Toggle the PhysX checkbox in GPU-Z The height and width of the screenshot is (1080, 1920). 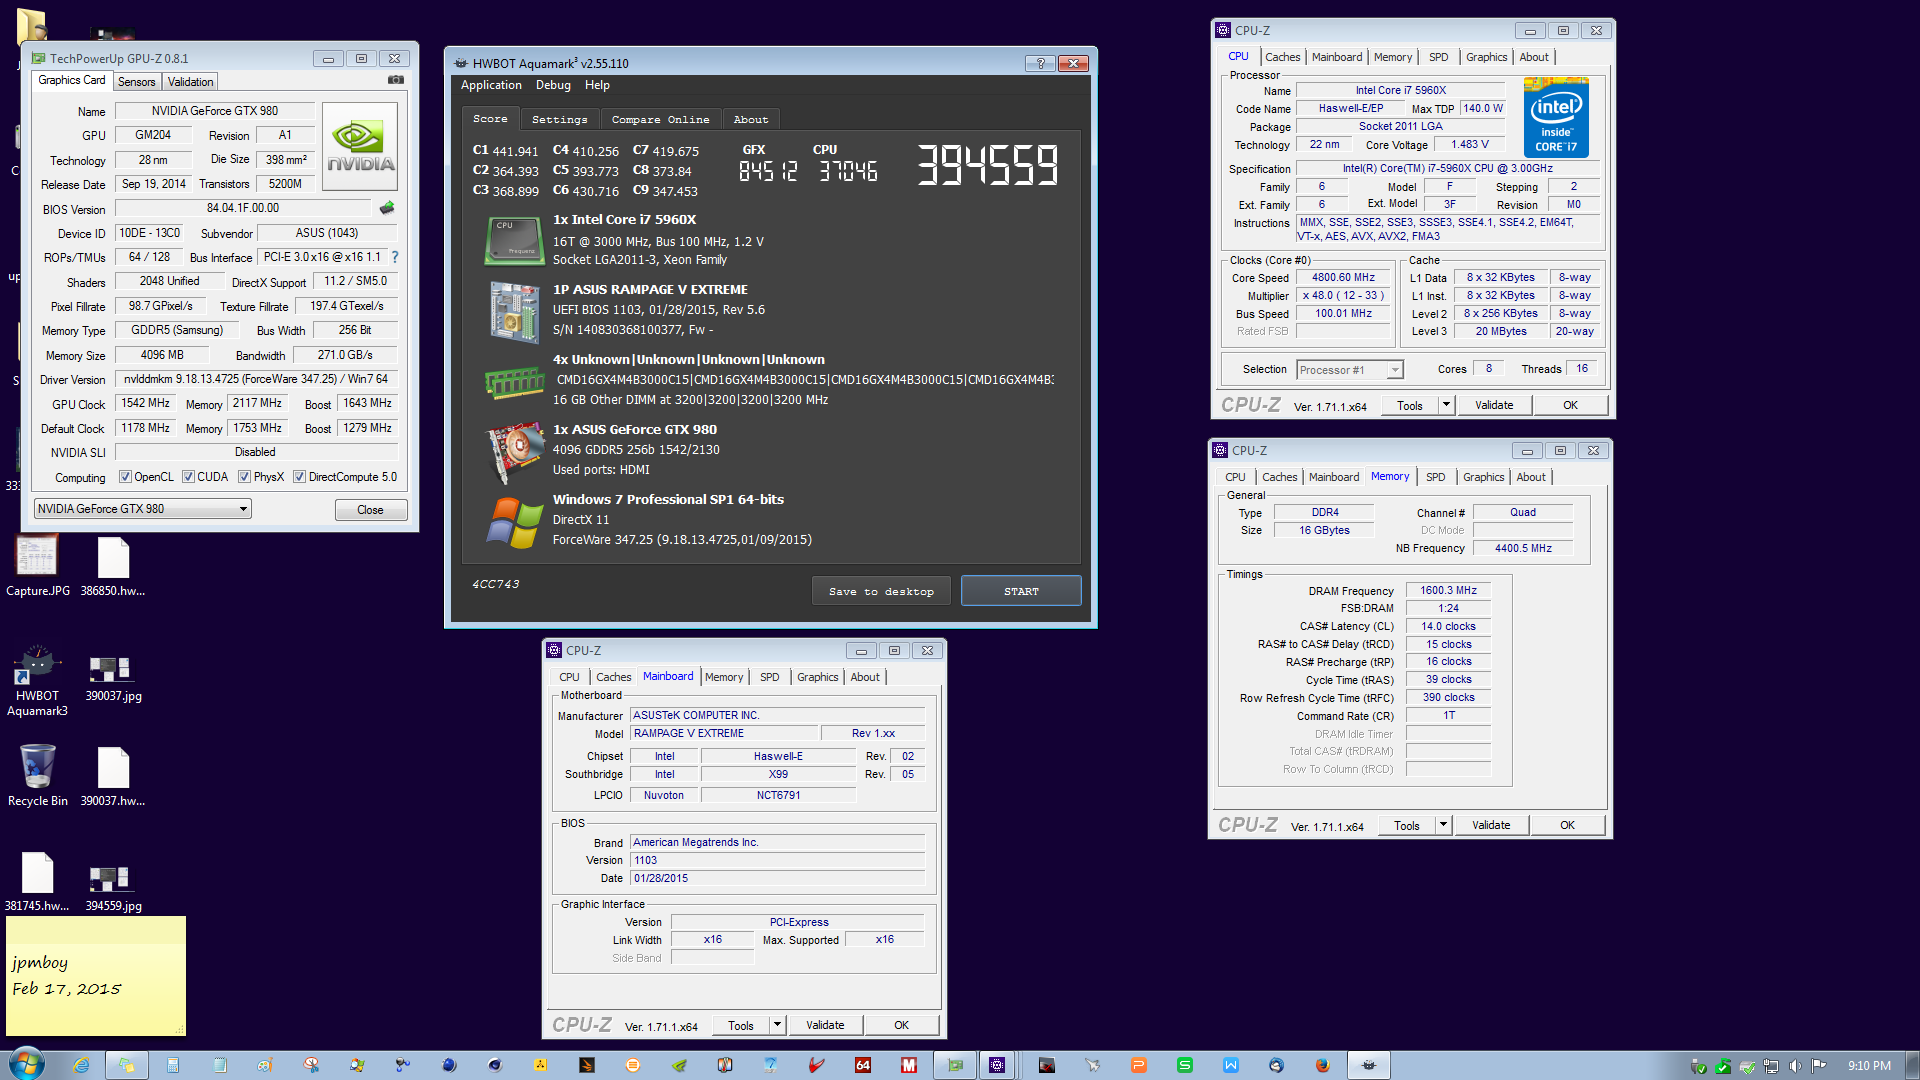244,477
